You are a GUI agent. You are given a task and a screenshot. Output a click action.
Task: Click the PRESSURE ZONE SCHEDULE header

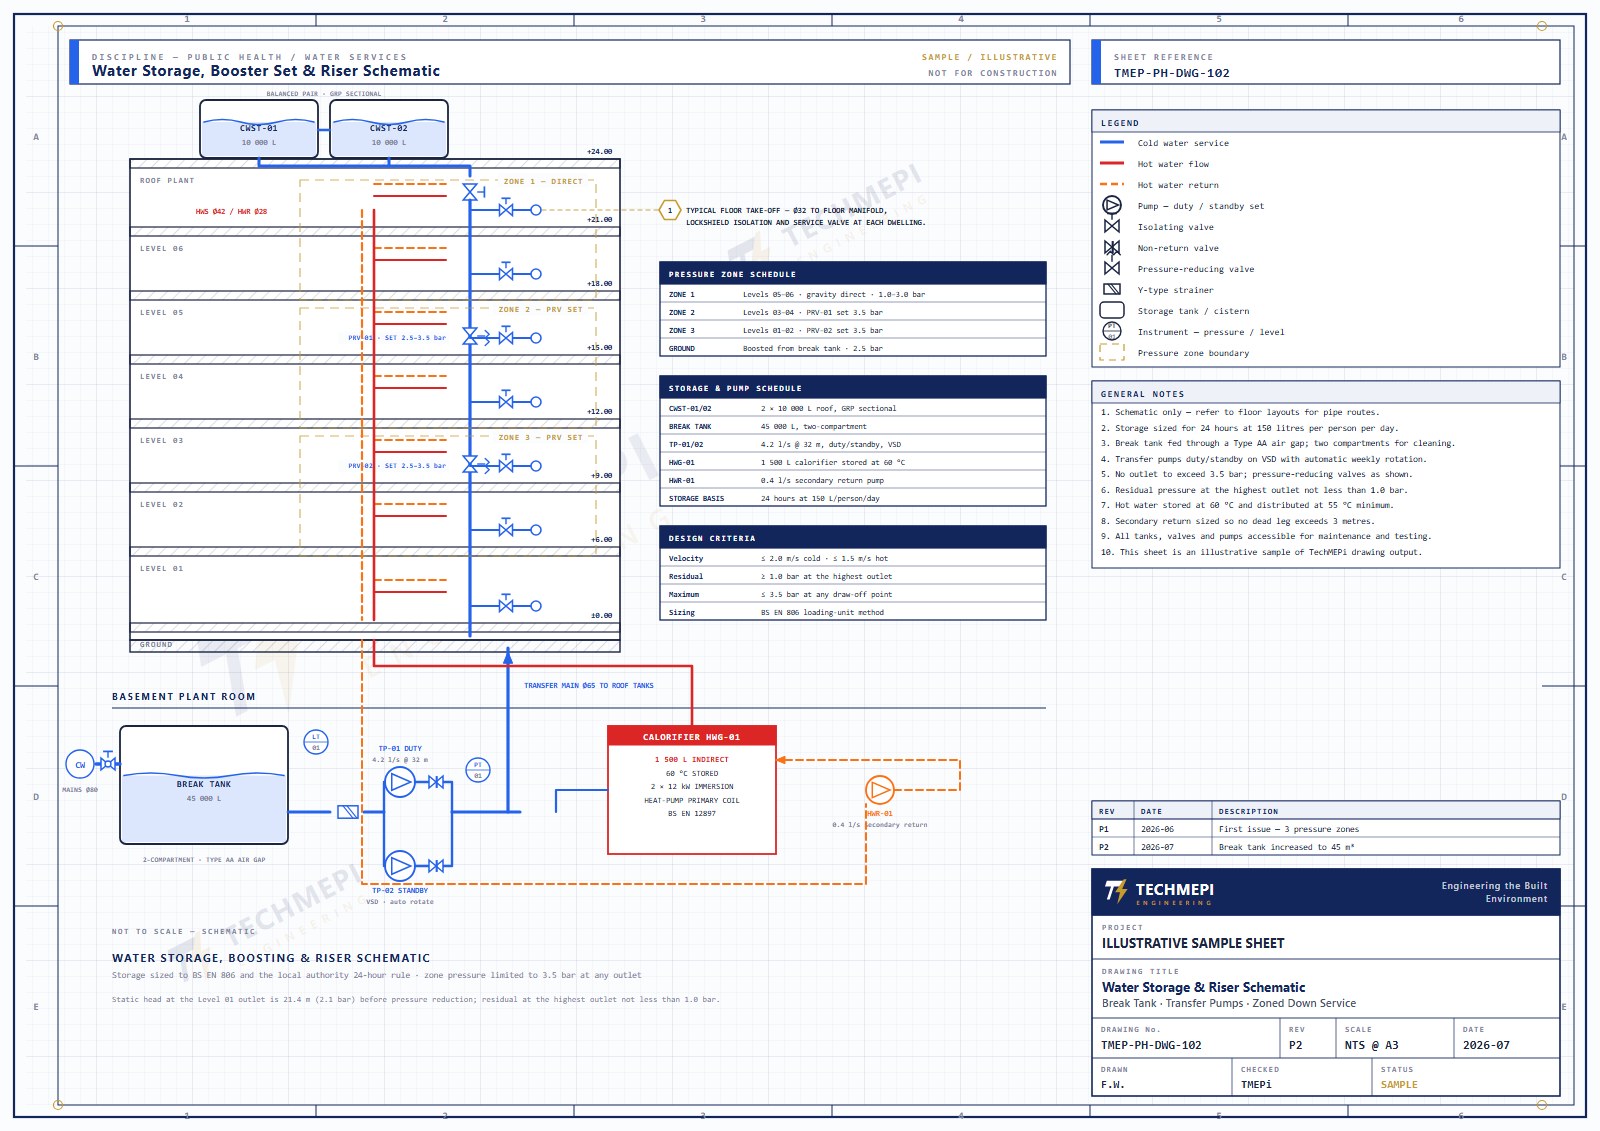tap(853, 274)
